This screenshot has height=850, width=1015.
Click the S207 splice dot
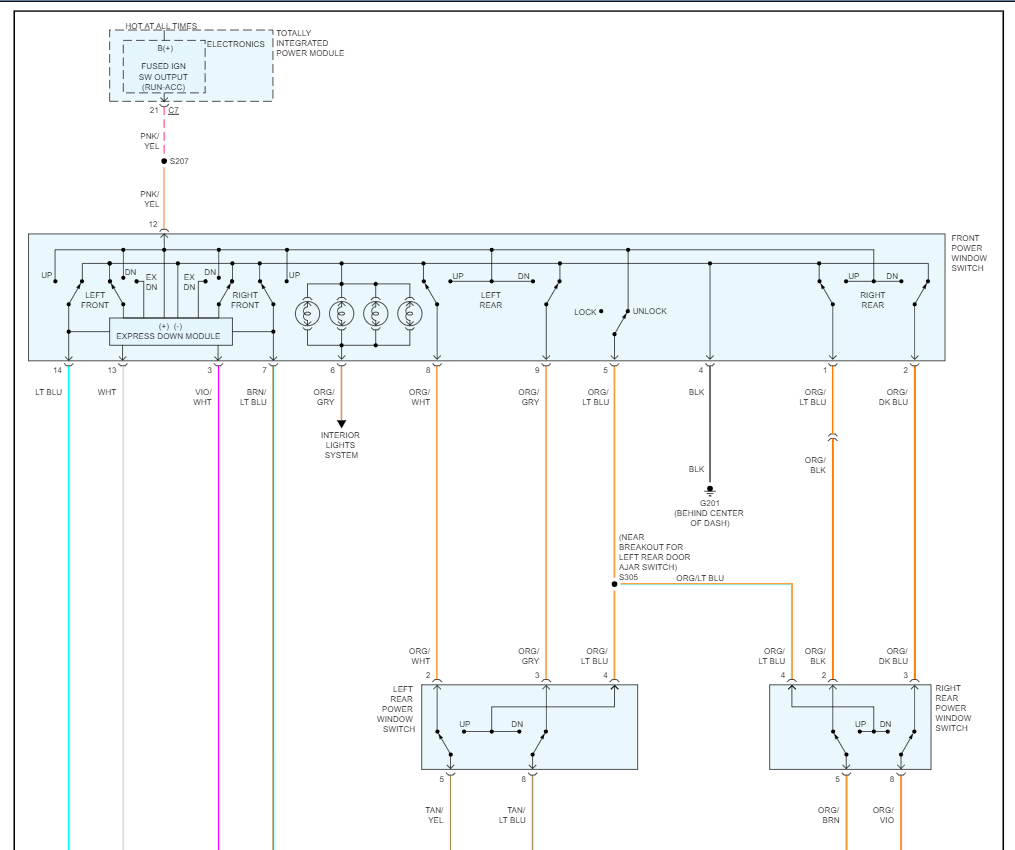pyautogui.click(x=164, y=161)
